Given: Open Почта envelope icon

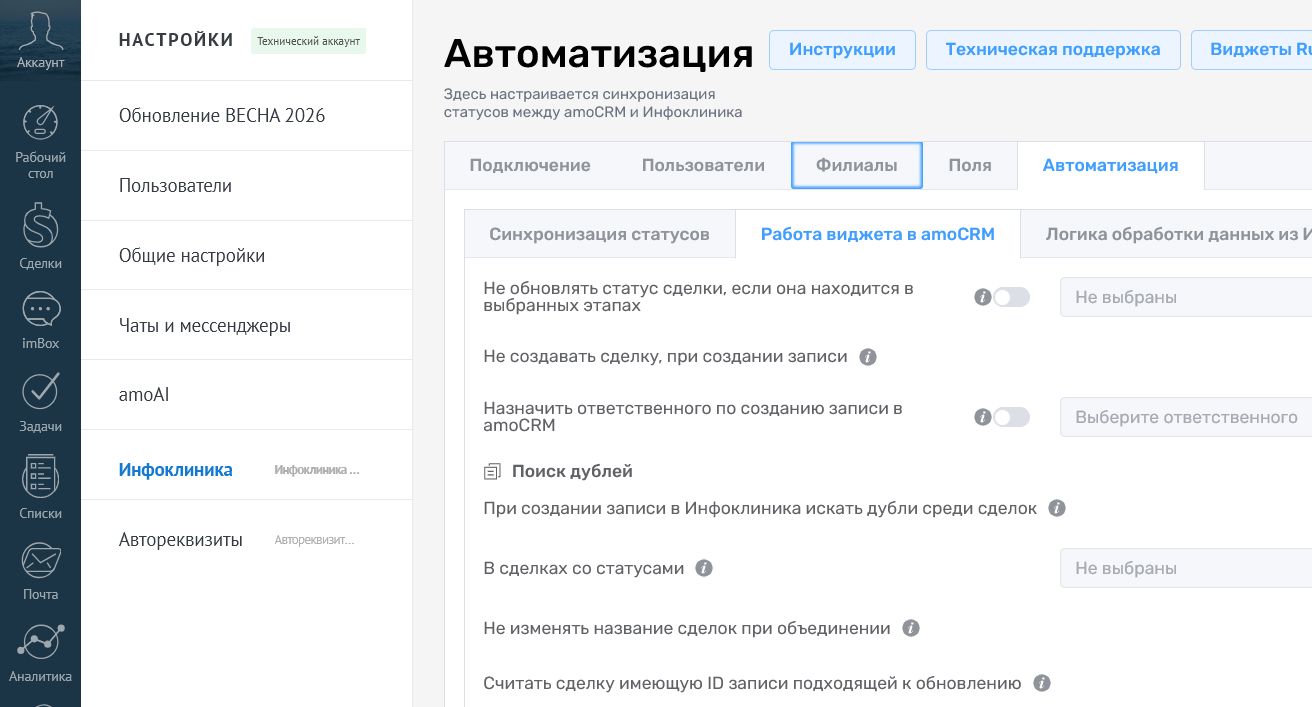Looking at the screenshot, I should coord(40,560).
